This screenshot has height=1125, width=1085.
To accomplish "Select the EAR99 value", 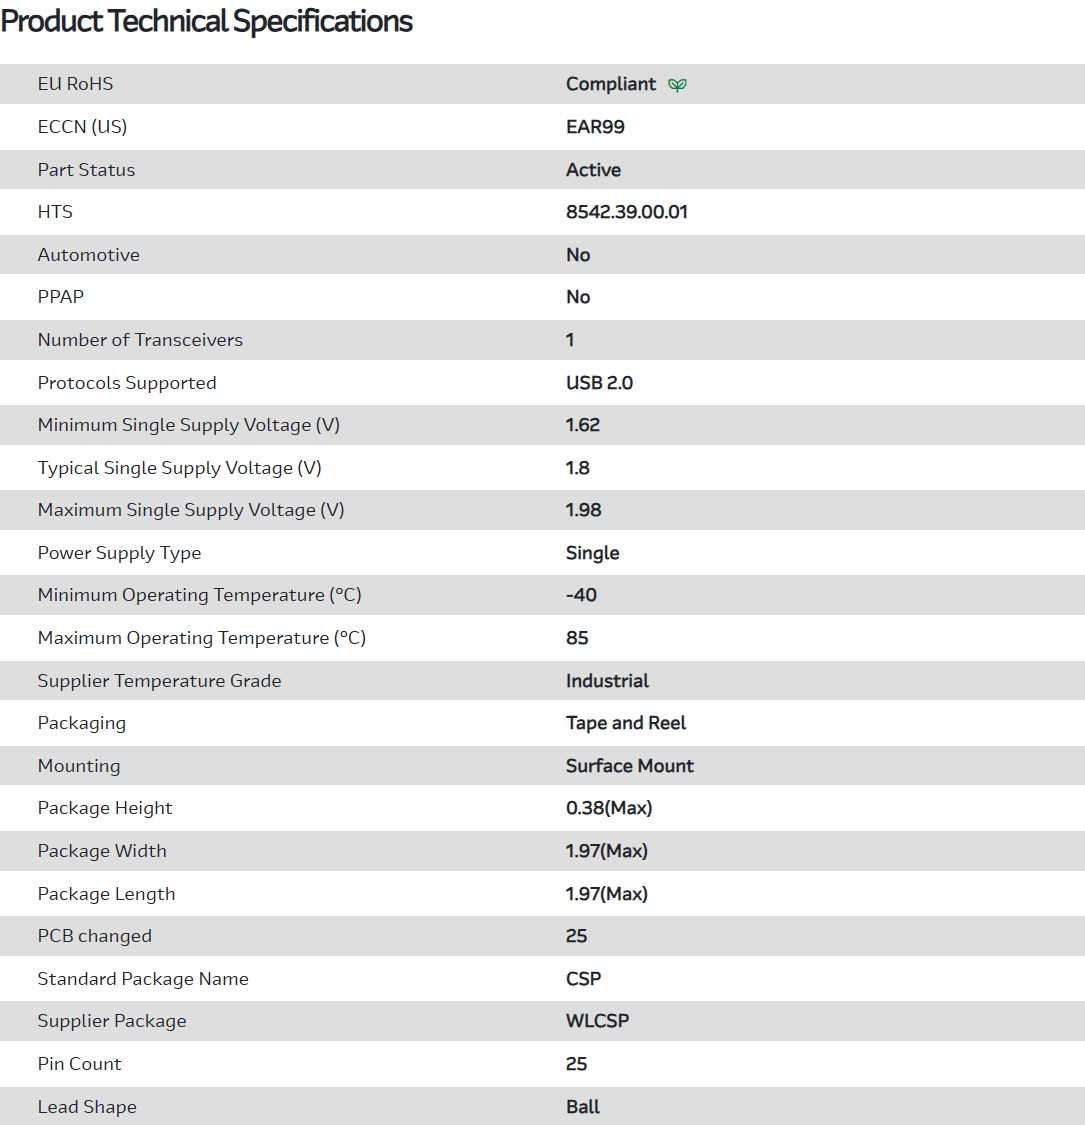I will click(595, 127).
